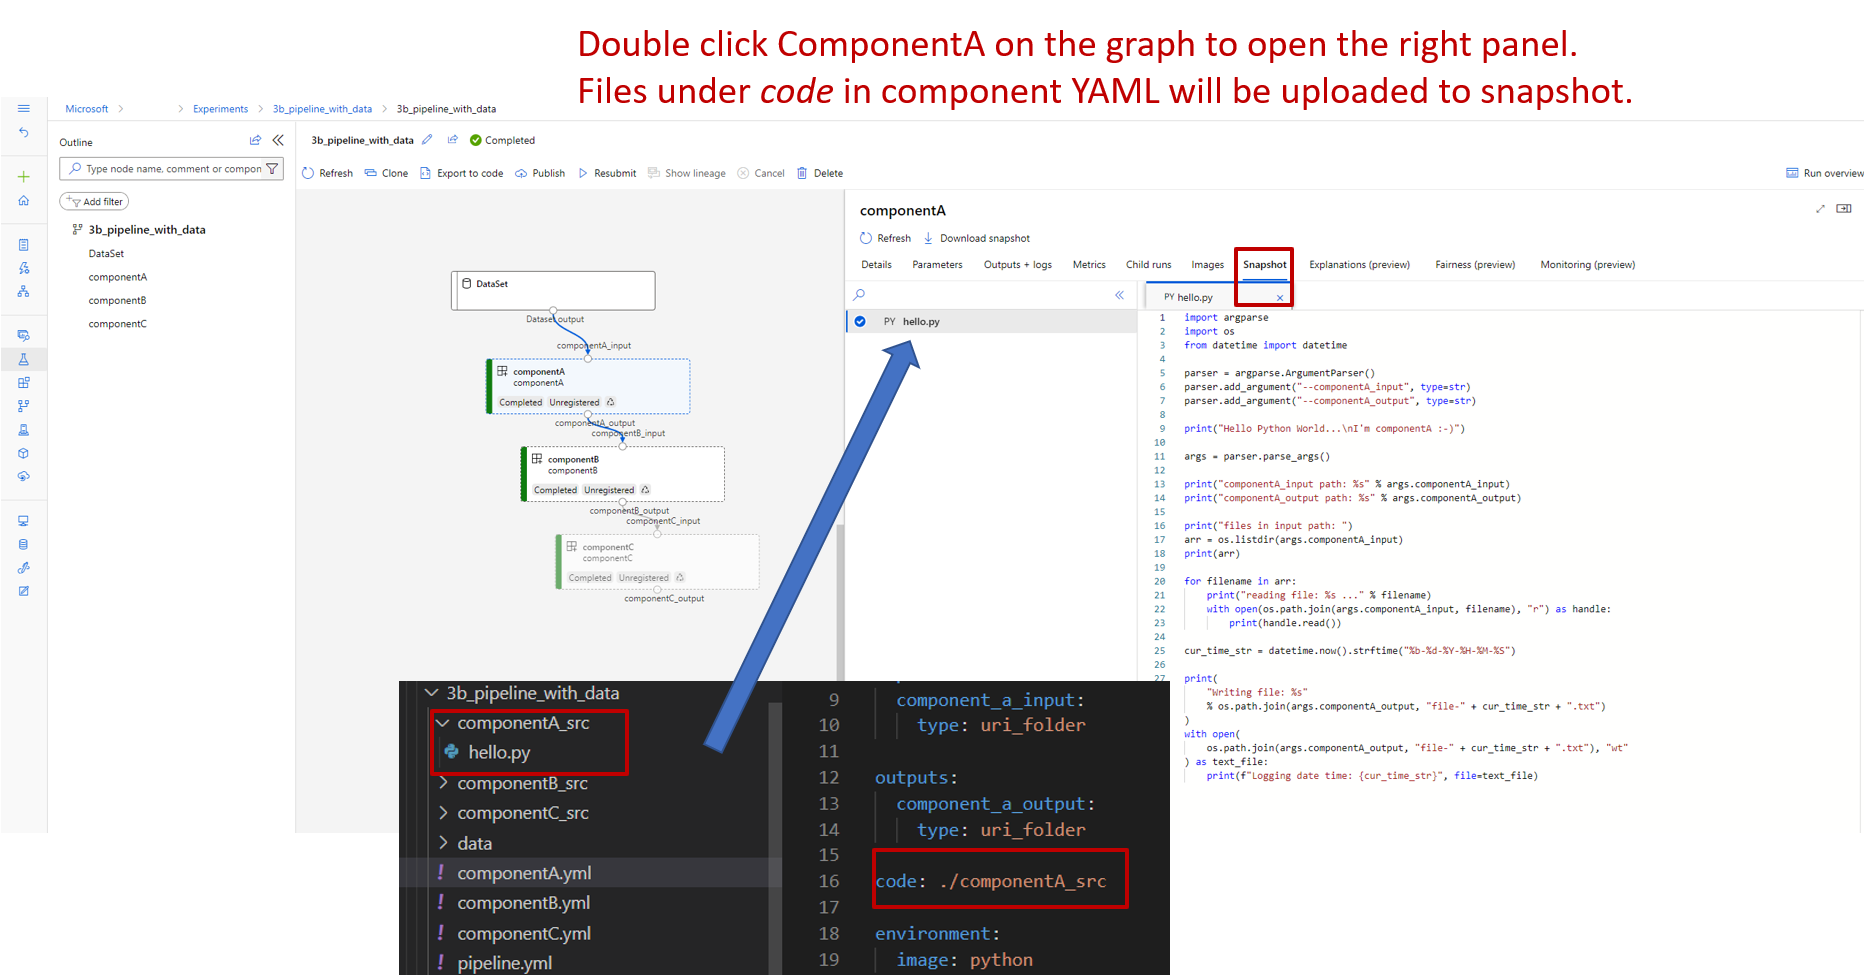Click Download snapshot
Screen dimensions: 1864x975
click(x=976, y=238)
